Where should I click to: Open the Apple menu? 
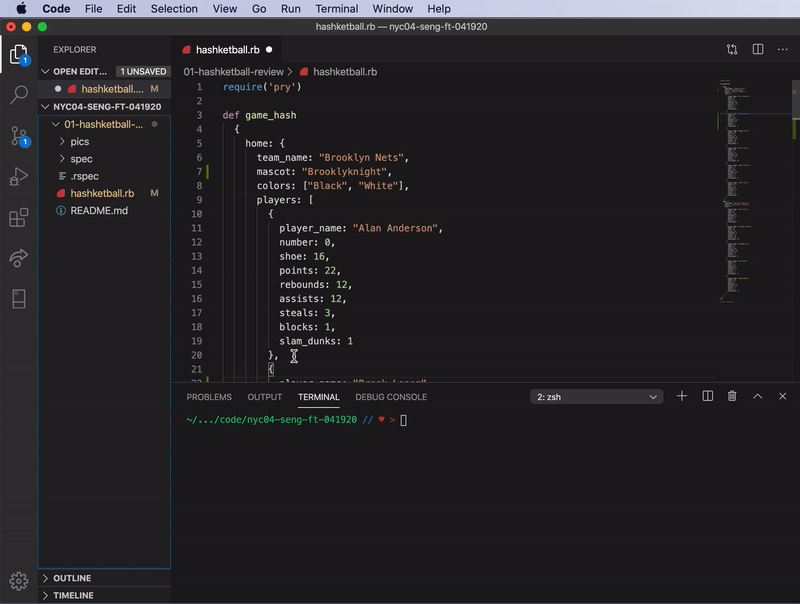(21, 9)
